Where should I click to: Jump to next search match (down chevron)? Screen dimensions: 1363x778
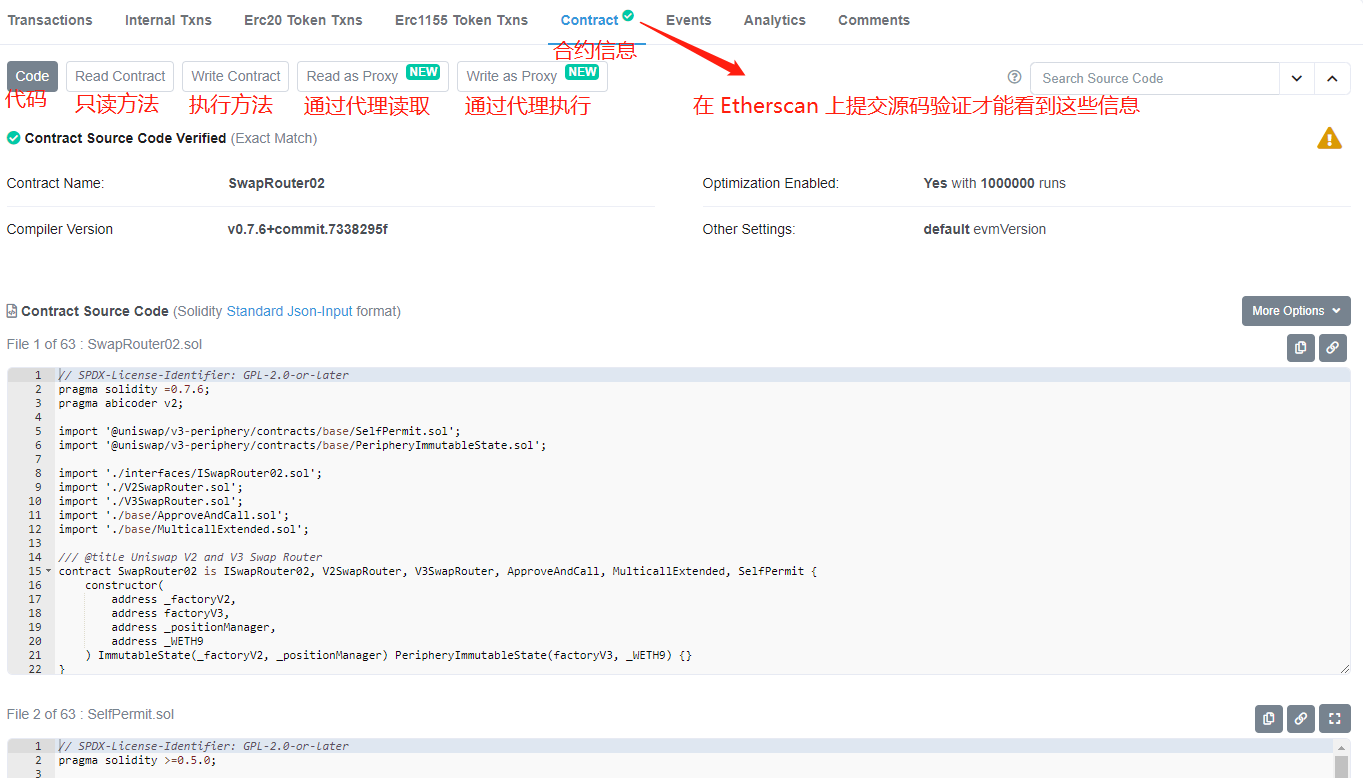[x=1297, y=78]
